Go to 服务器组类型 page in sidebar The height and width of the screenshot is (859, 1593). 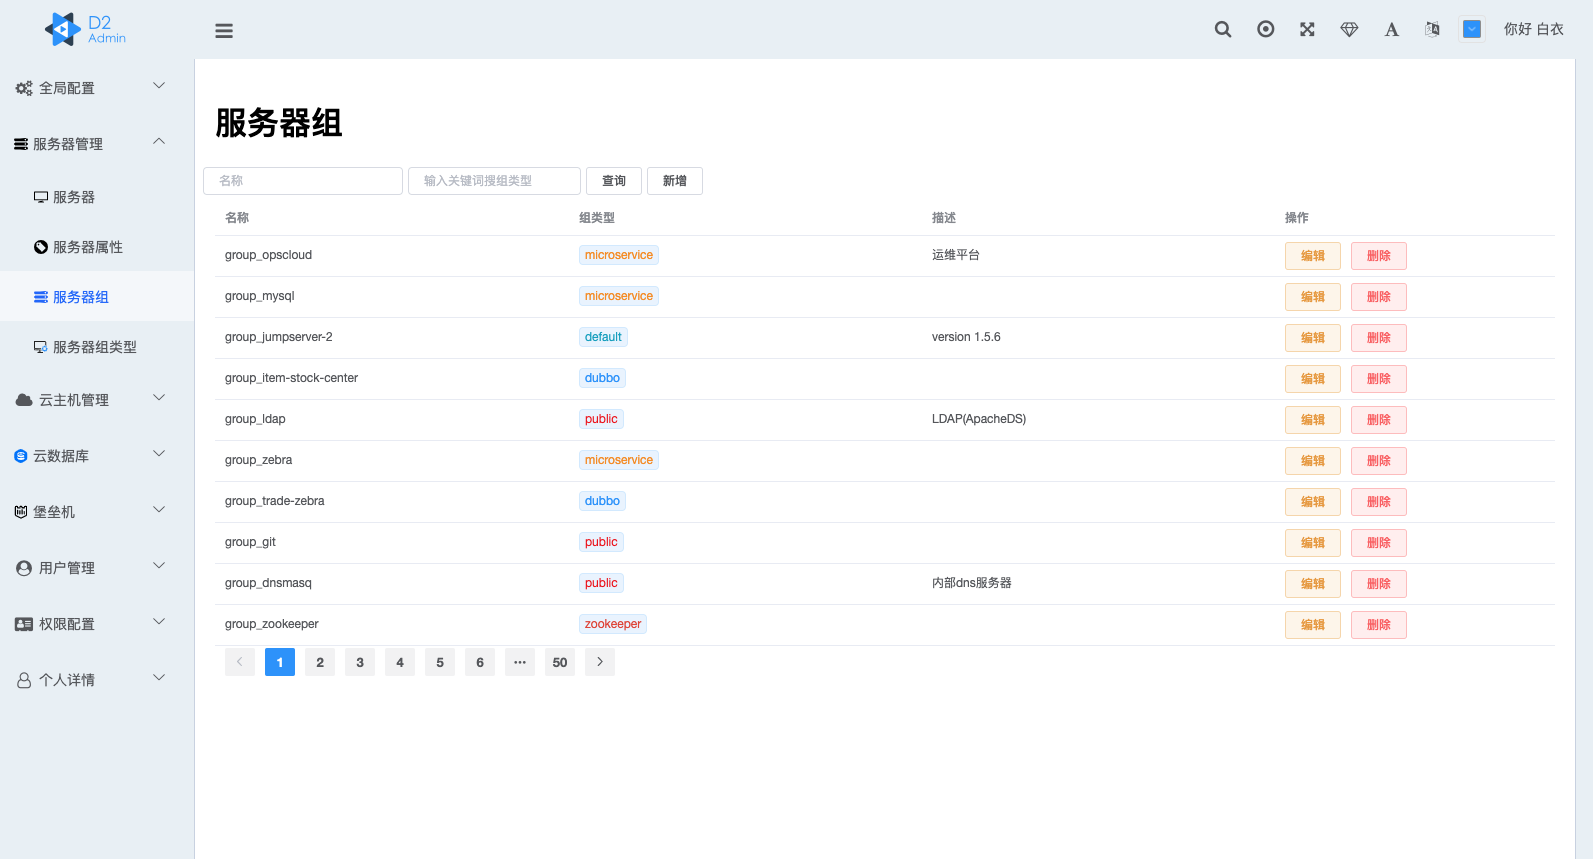pyautogui.click(x=94, y=347)
